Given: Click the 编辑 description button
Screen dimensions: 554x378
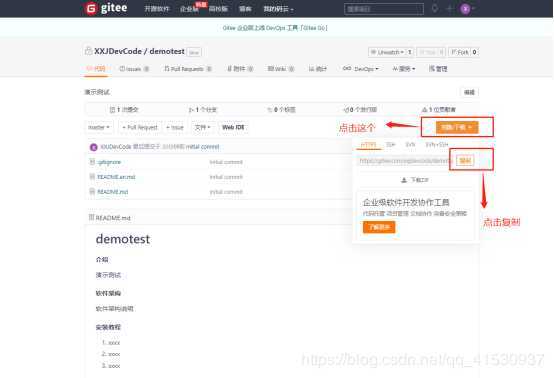Looking at the screenshot, I should point(470,92).
